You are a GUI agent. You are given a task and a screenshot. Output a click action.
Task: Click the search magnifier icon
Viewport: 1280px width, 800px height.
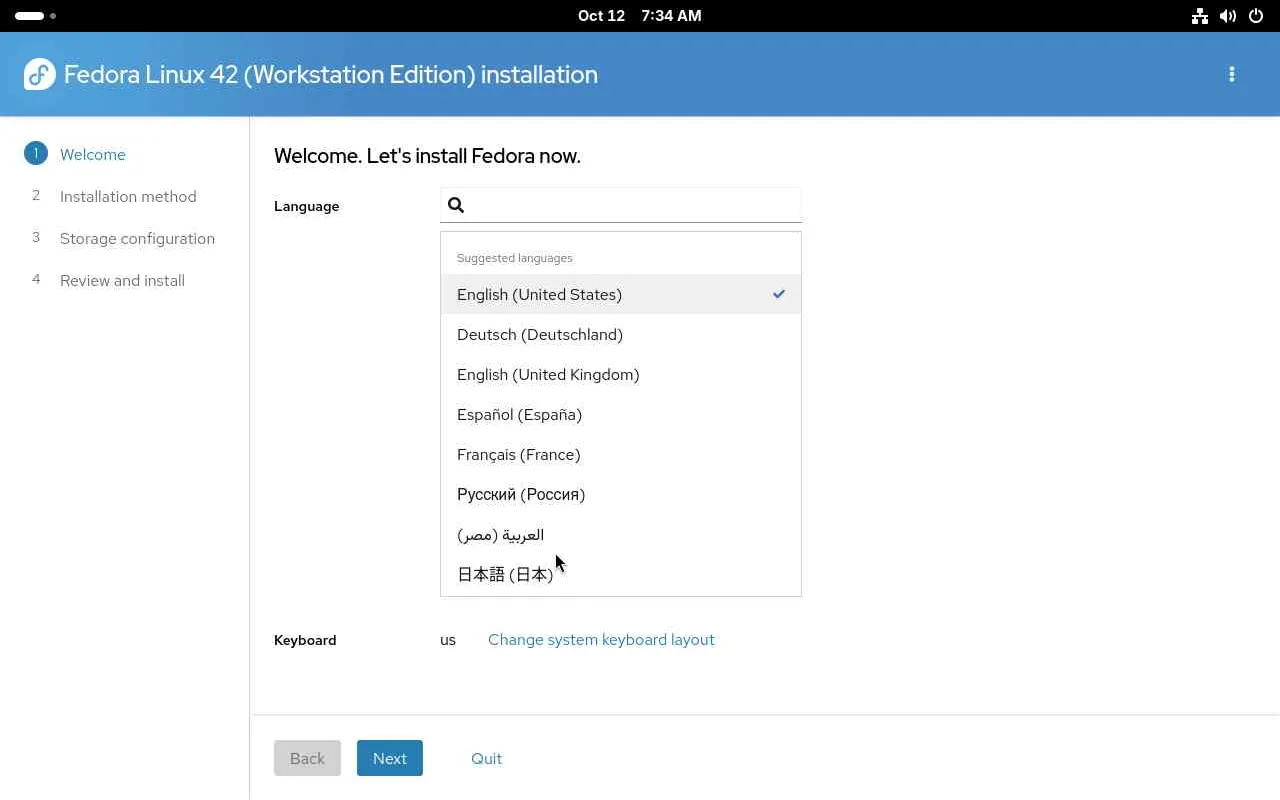(x=456, y=205)
